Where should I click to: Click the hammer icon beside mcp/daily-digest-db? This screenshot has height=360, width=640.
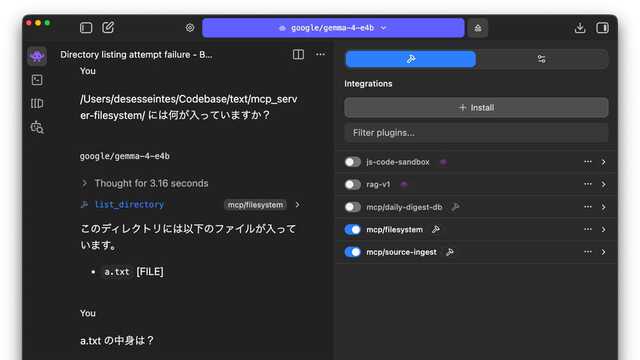[x=455, y=207]
